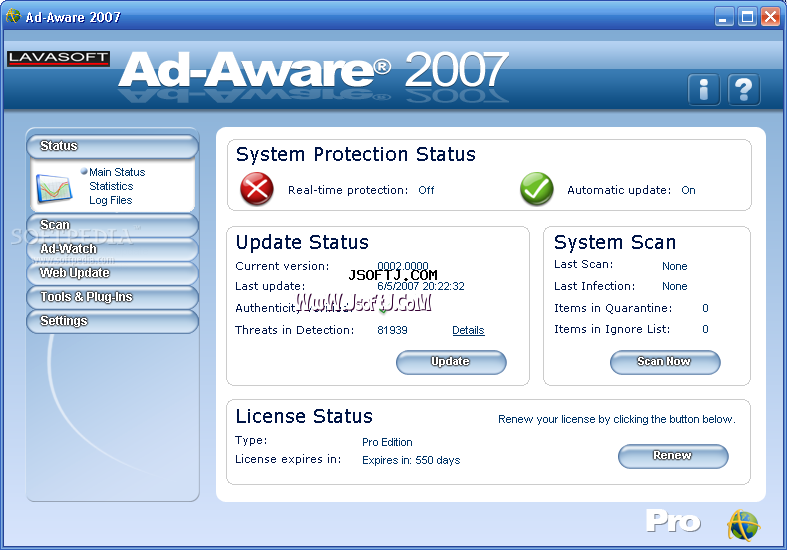Click the Scan Now button
The height and width of the screenshot is (550, 787).
coord(665,362)
